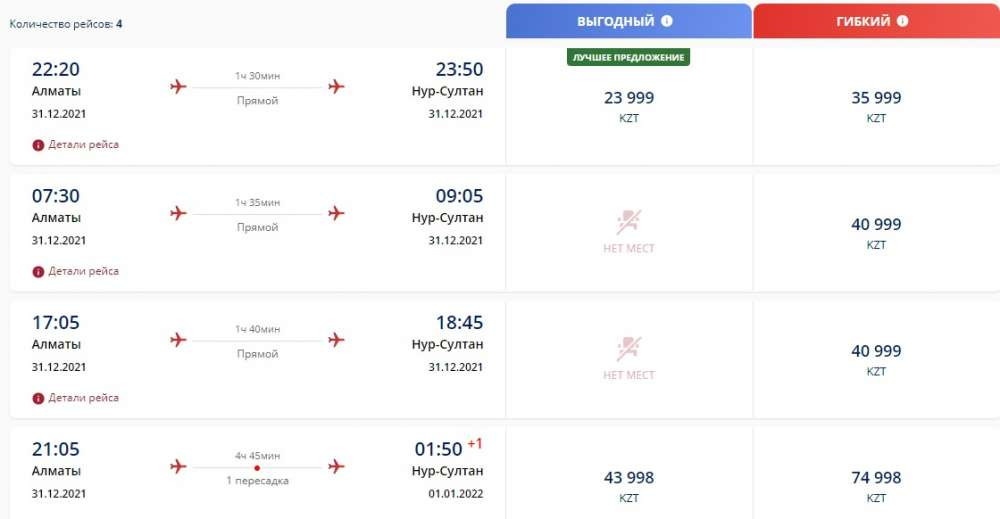Click the transfer dot on 21:05 flight route
1000x519 pixels.
tap(257, 468)
